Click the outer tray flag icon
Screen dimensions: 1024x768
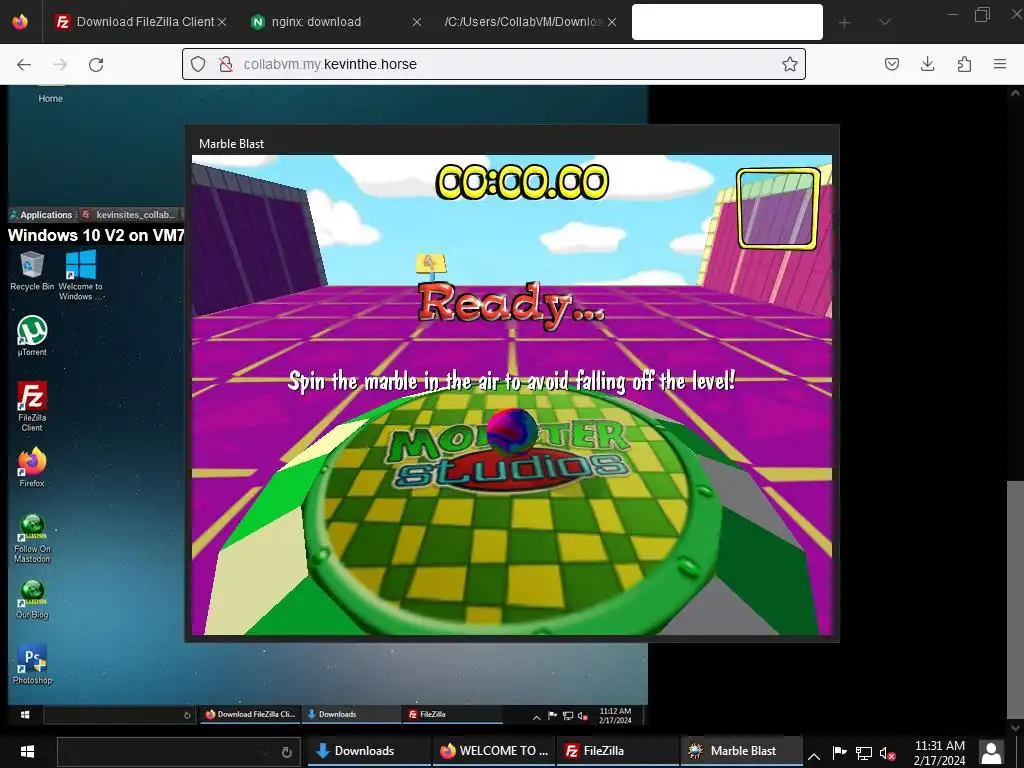pos(839,753)
